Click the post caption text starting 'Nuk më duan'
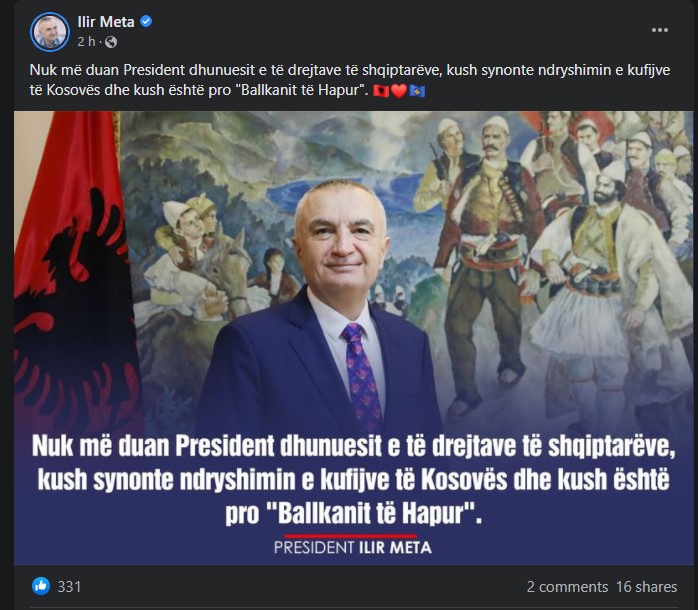 [x=350, y=80]
